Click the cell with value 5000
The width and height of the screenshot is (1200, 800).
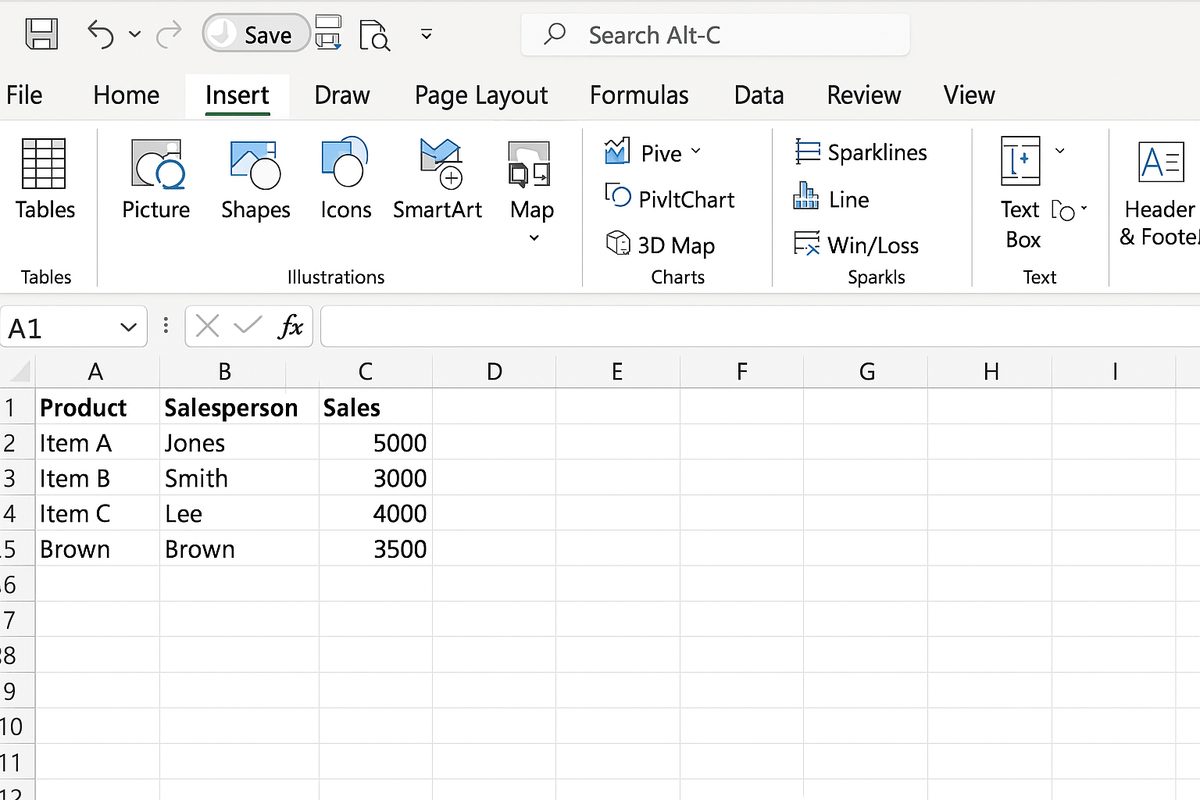pyautogui.click(x=375, y=443)
